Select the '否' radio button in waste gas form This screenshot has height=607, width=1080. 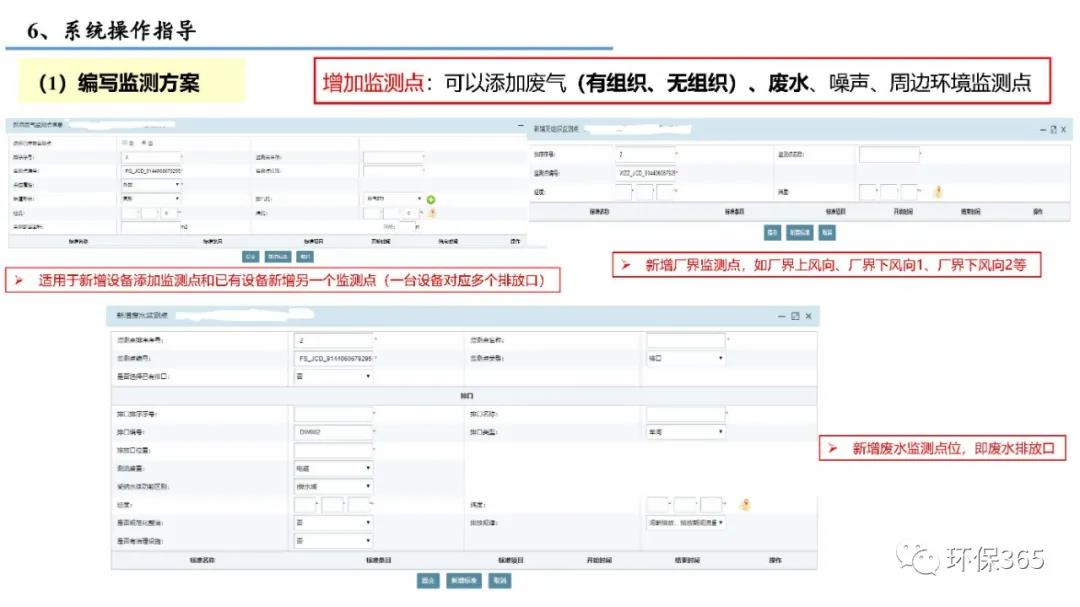[141, 142]
